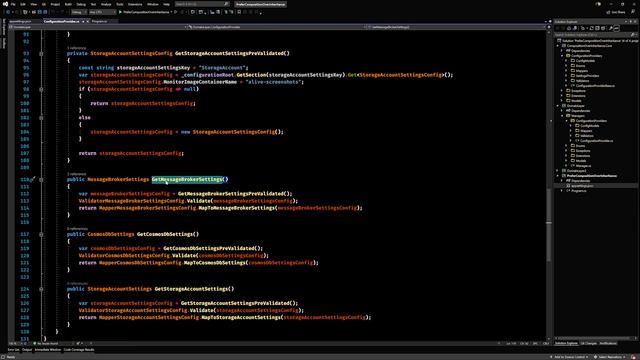Screen dimensions: 640x360
Task: Click Start Without Debugging hollow arrow icon
Action: (x=176, y=12)
